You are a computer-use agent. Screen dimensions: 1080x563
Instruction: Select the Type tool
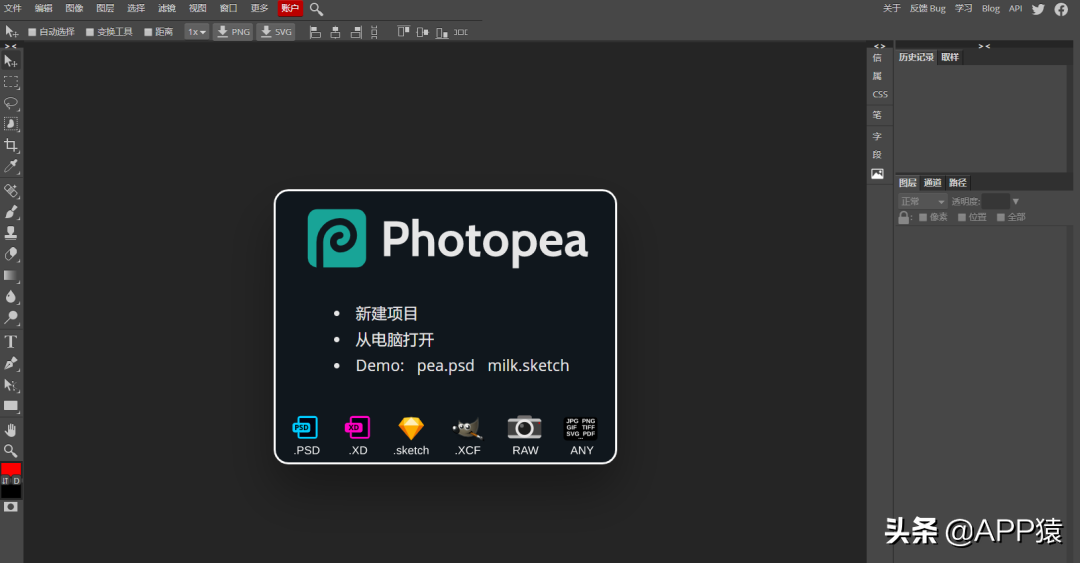[x=11, y=342]
